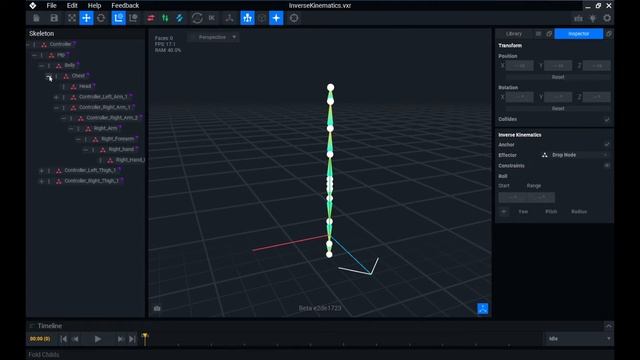Image resolution: width=640 pixels, height=360 pixels.
Task: Open the Feedback menu
Action: [125, 6]
